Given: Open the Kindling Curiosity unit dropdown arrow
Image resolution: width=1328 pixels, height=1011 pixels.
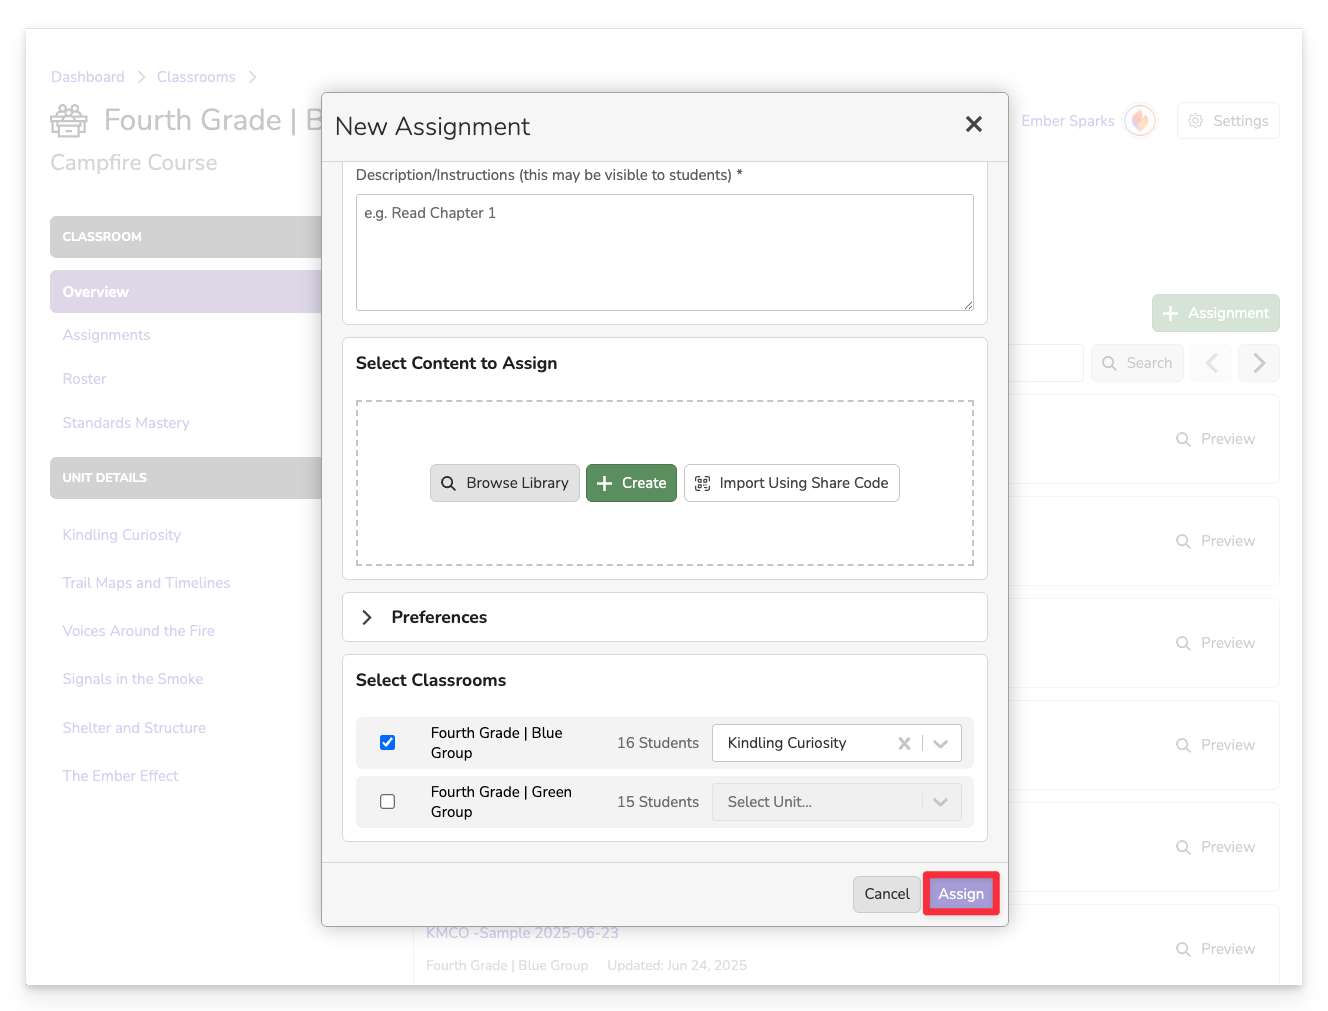Looking at the screenshot, I should point(940,743).
